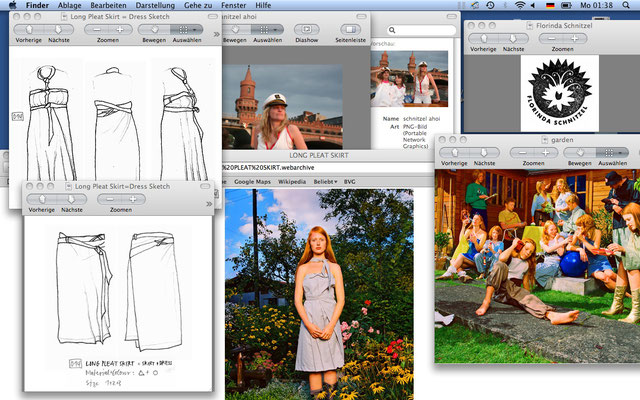
Task: Toggle toolbar pill button in schnitzel ahoi window
Action: click(361, 16)
